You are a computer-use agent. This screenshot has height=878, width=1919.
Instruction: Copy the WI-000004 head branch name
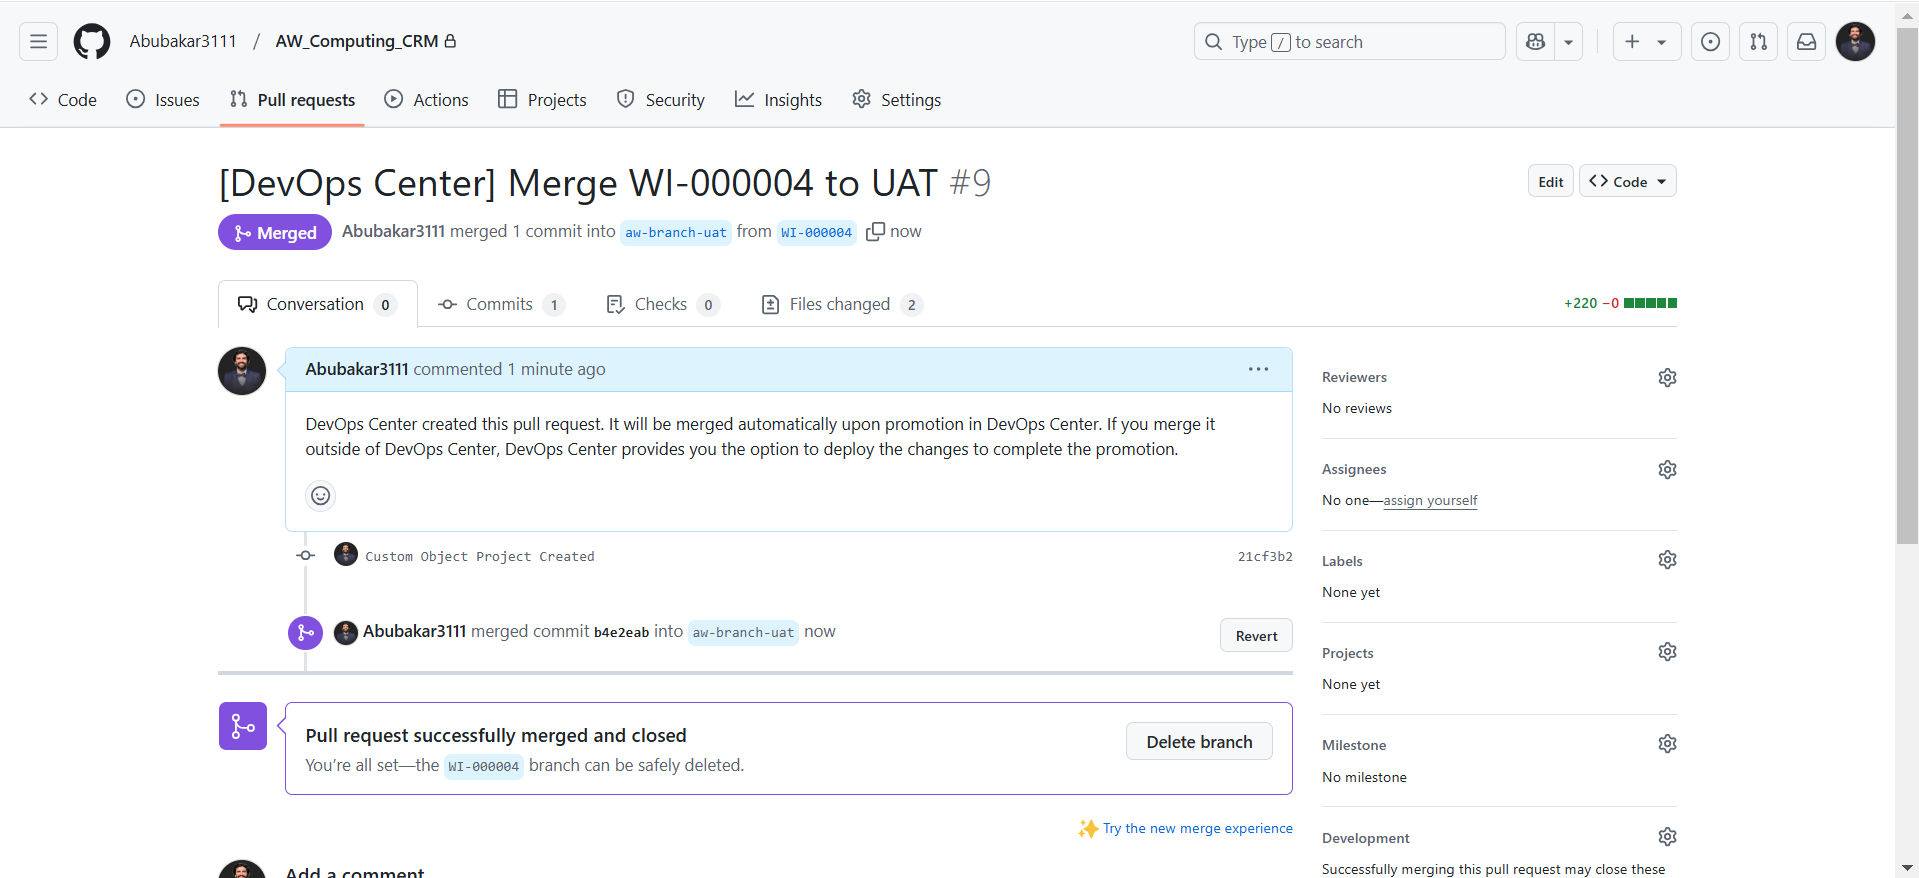point(875,232)
